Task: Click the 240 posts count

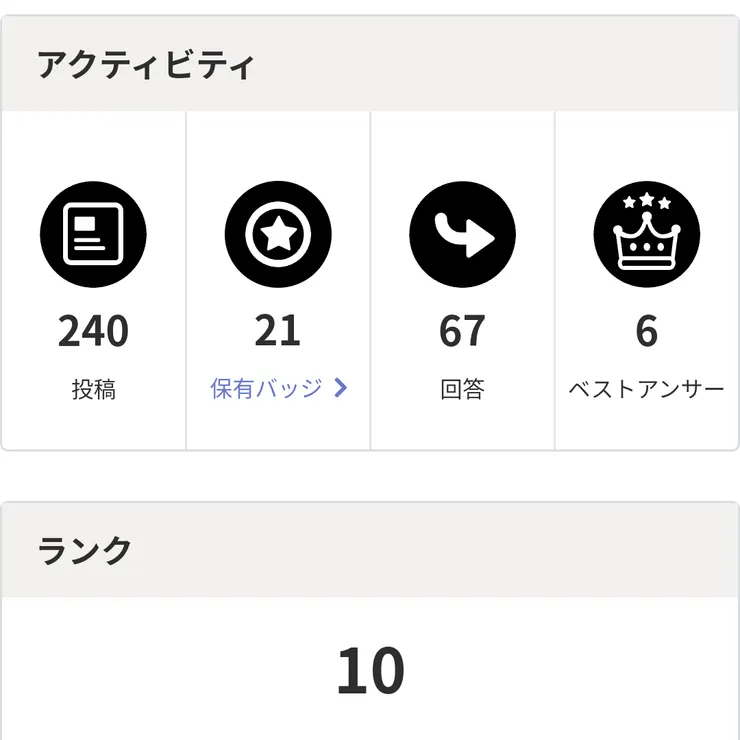Action: click(x=93, y=331)
